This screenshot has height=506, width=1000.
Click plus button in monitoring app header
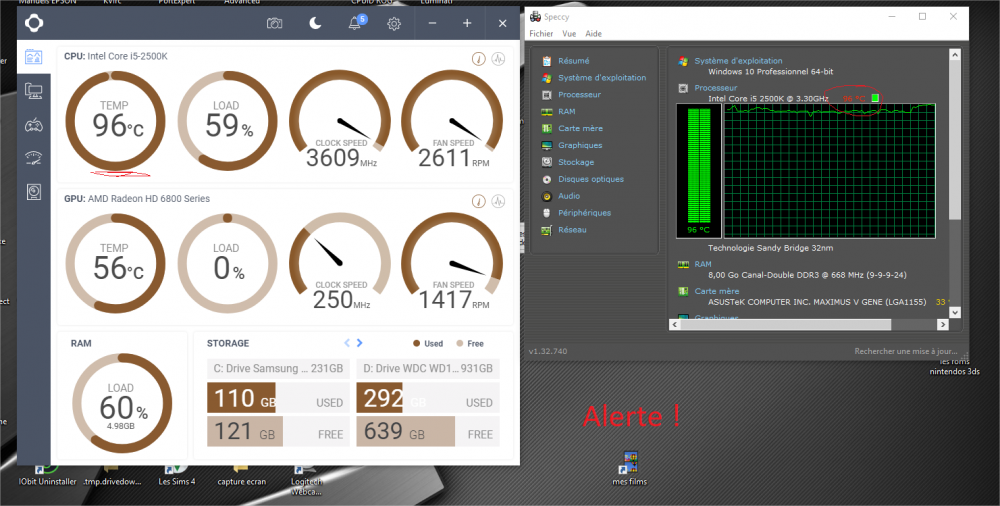pos(467,23)
